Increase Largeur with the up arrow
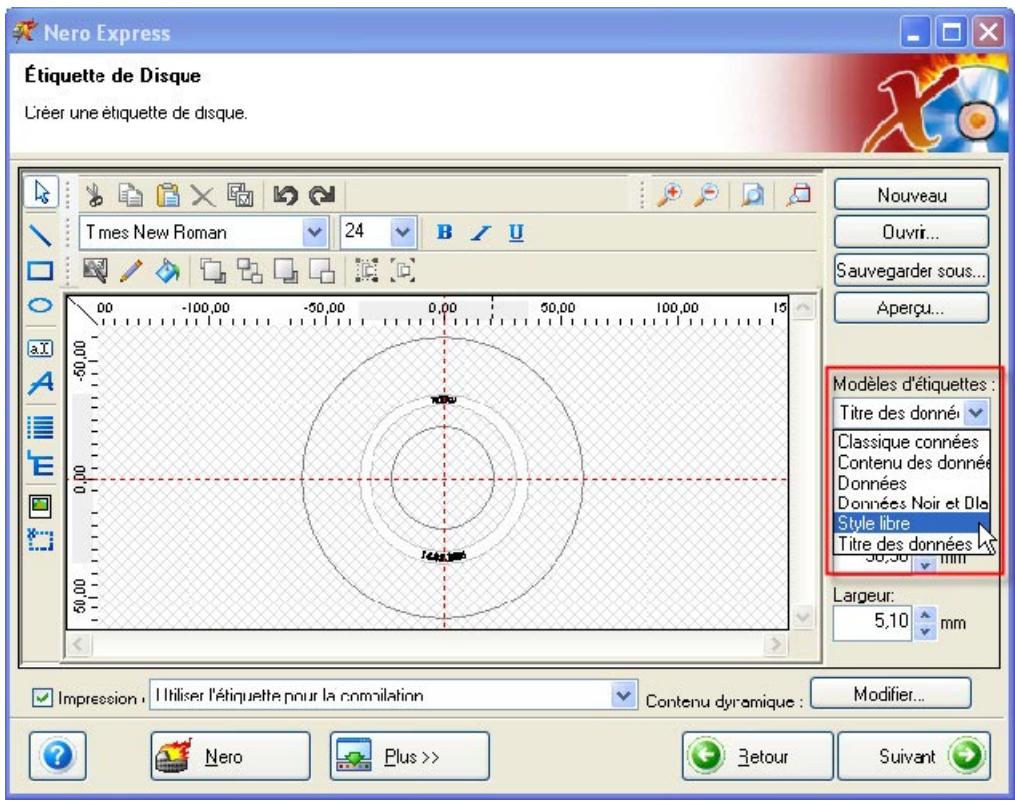1015x801 pixels. (x=925, y=615)
